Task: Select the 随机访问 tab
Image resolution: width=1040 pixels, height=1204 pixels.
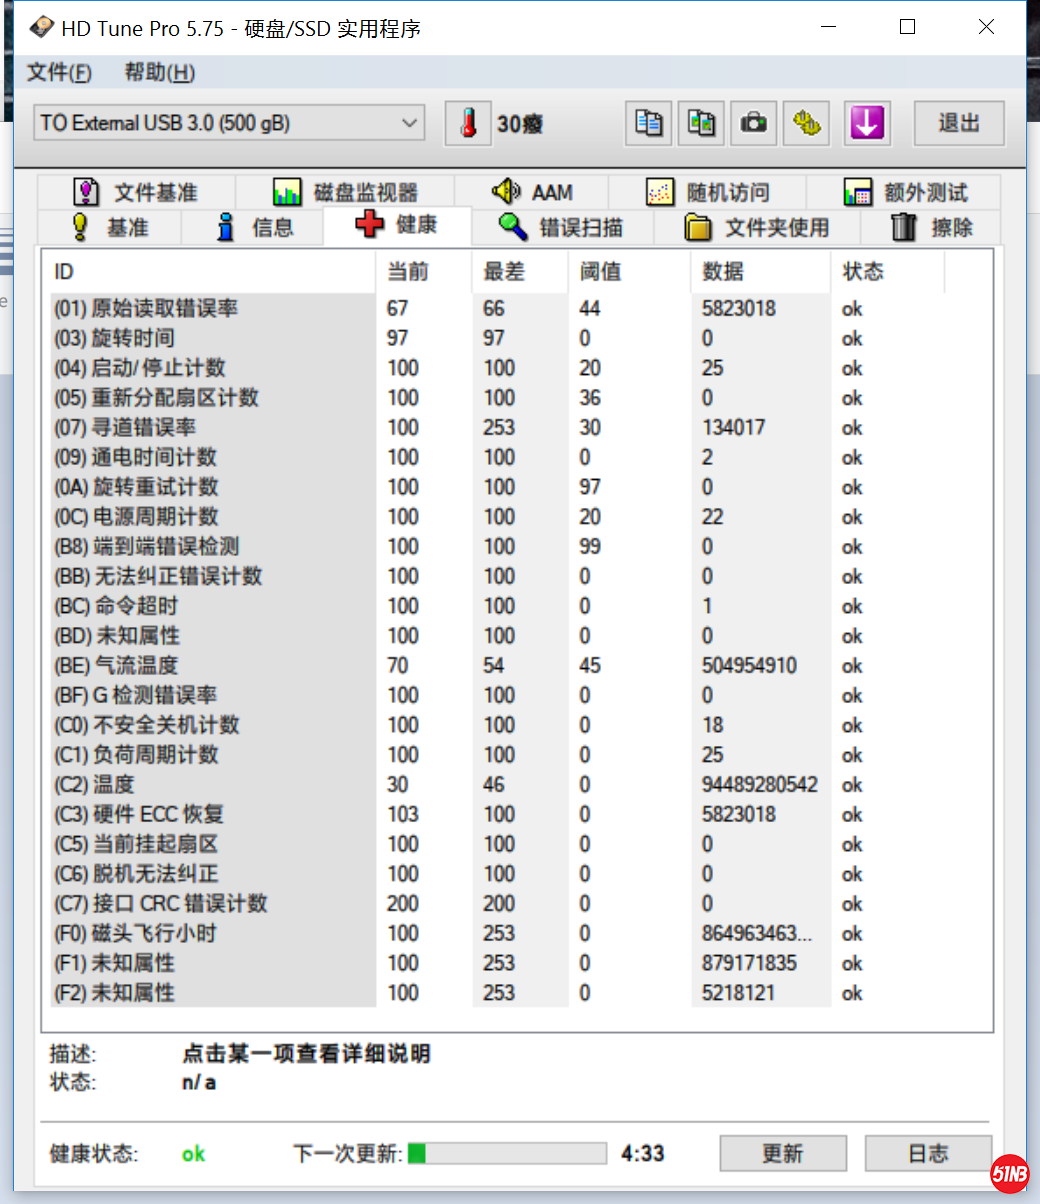Action: coord(708,192)
